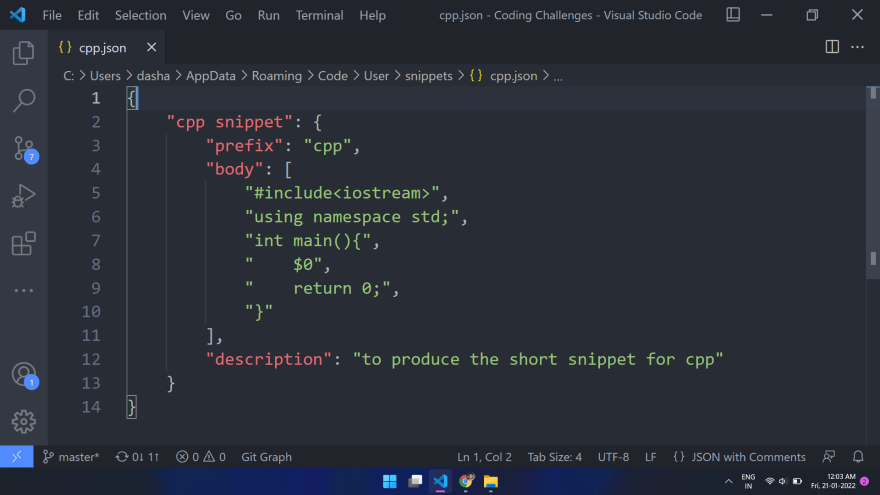
Task: Click the "#include<iostream>" string
Action: pos(342,193)
